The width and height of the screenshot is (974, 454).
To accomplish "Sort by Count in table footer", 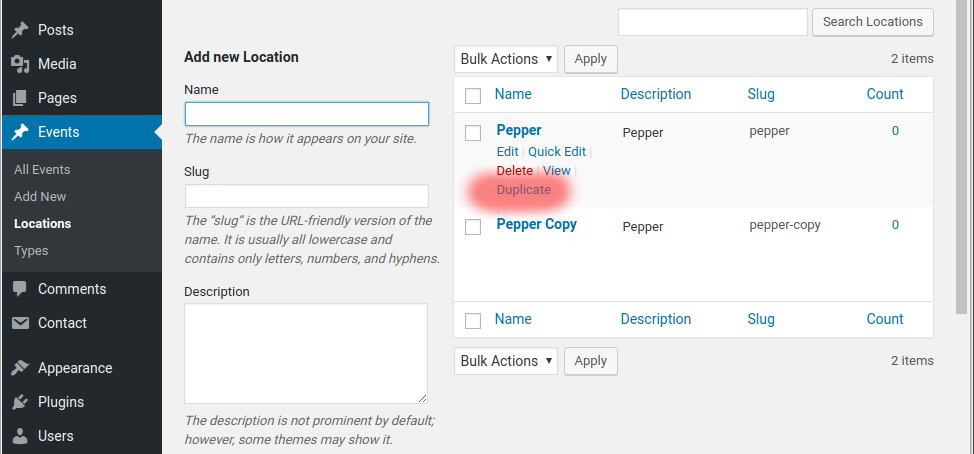I will click(885, 319).
